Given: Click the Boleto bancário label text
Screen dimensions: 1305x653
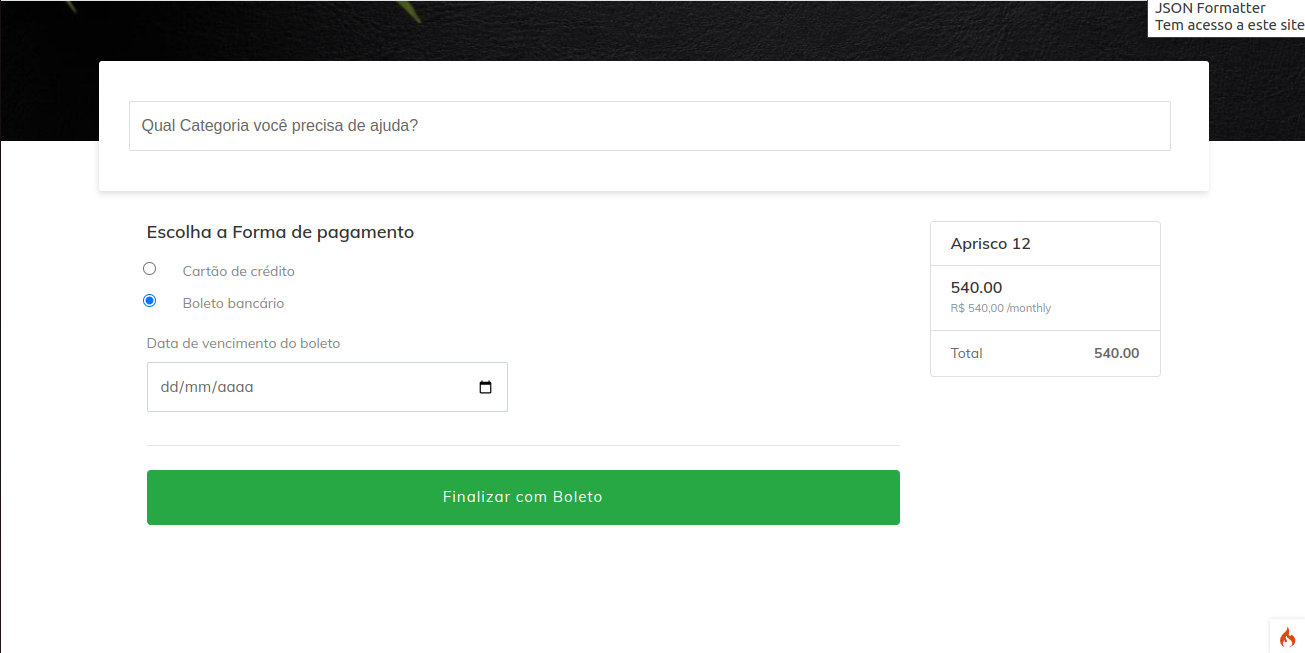Looking at the screenshot, I should pyautogui.click(x=233, y=303).
